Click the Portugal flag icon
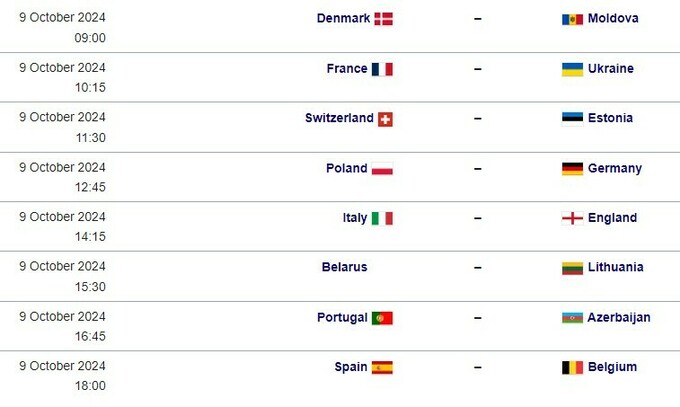Viewport: 680px width, 407px height. [x=382, y=318]
